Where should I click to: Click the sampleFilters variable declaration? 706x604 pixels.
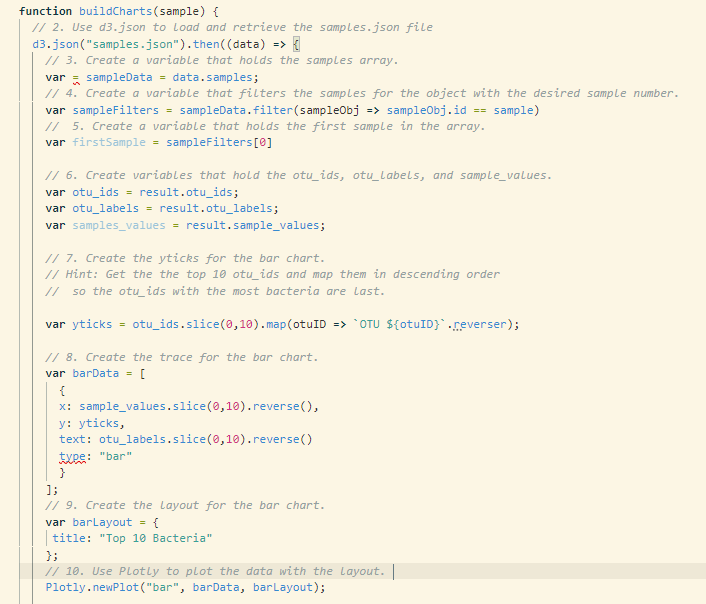click(115, 110)
